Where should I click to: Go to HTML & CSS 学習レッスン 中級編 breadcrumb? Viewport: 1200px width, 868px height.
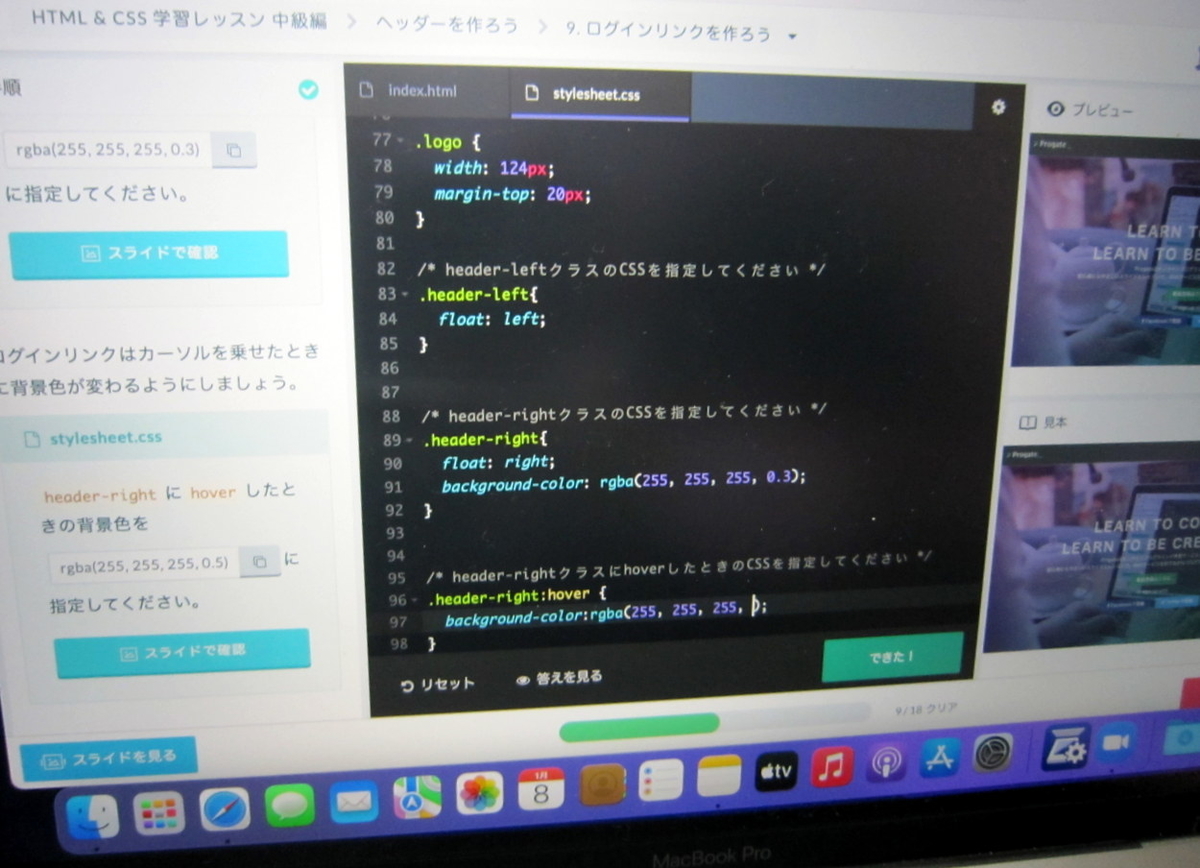point(178,19)
